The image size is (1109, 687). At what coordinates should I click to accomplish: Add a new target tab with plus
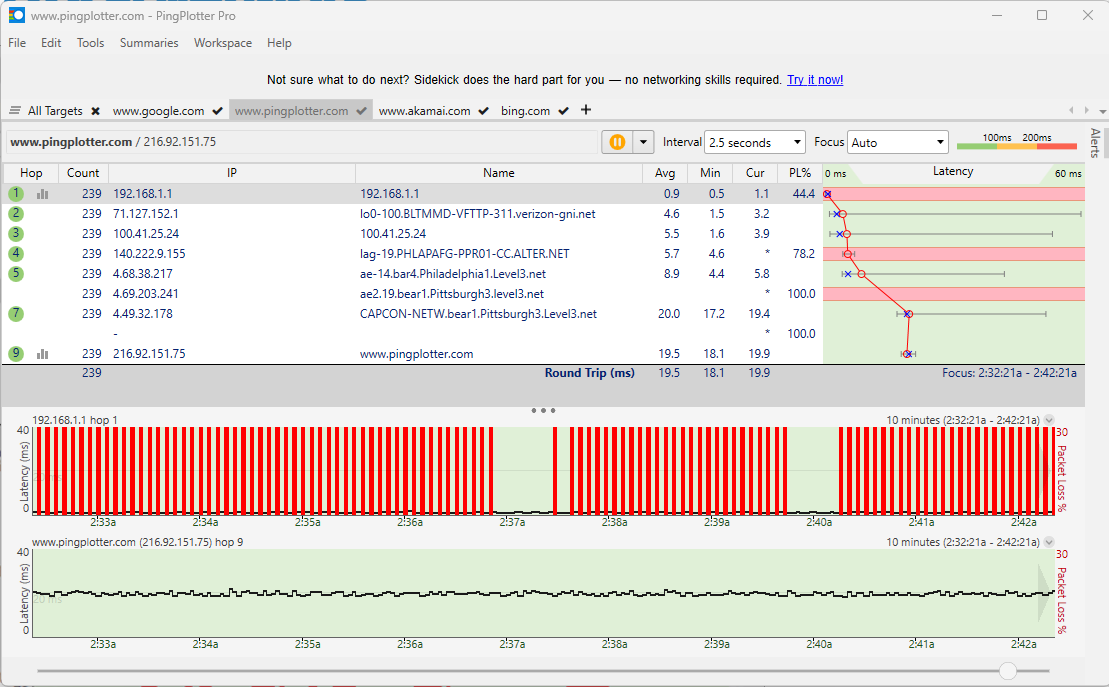[x=586, y=110]
